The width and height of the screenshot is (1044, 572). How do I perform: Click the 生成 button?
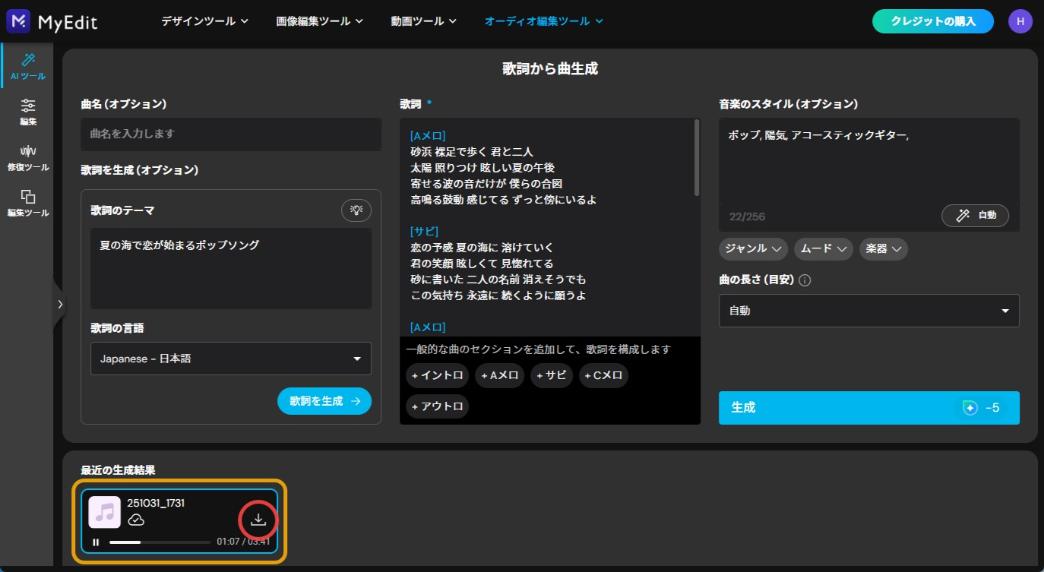click(869, 408)
